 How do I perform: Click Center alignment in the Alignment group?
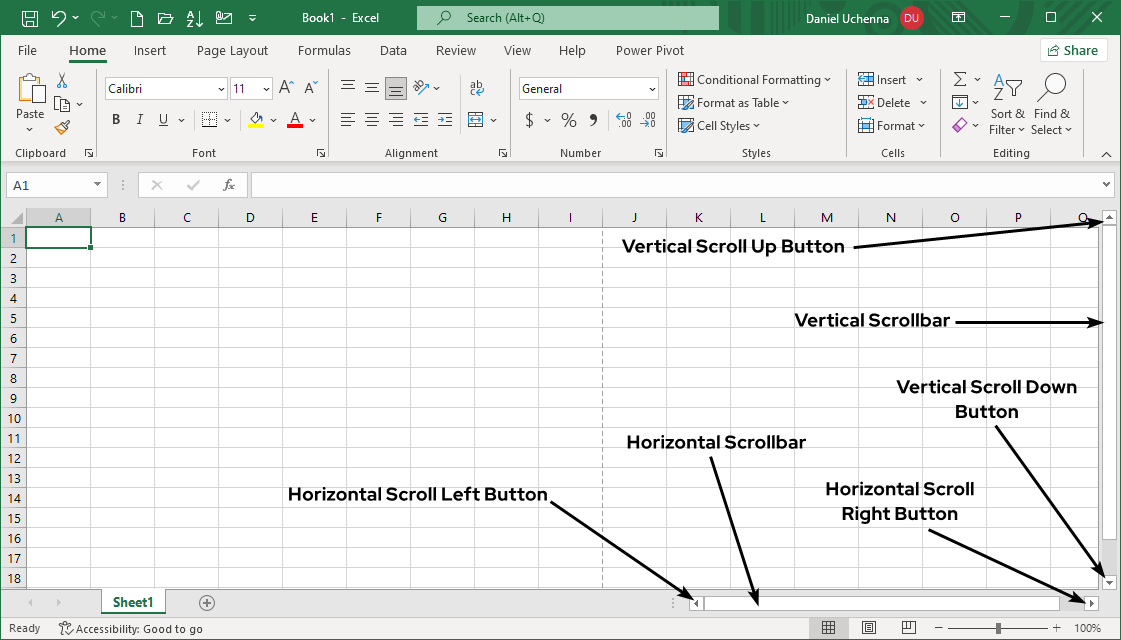(371, 119)
